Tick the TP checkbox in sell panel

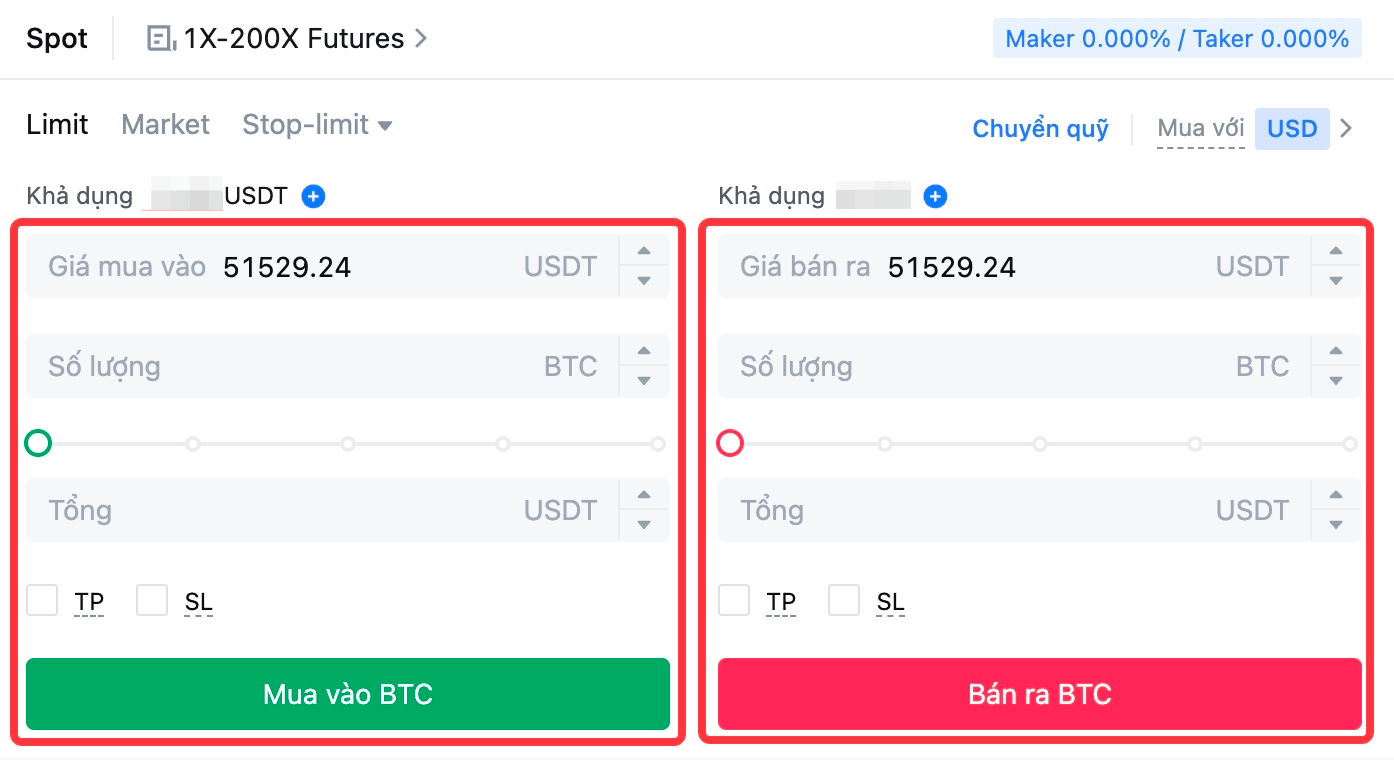[734, 601]
